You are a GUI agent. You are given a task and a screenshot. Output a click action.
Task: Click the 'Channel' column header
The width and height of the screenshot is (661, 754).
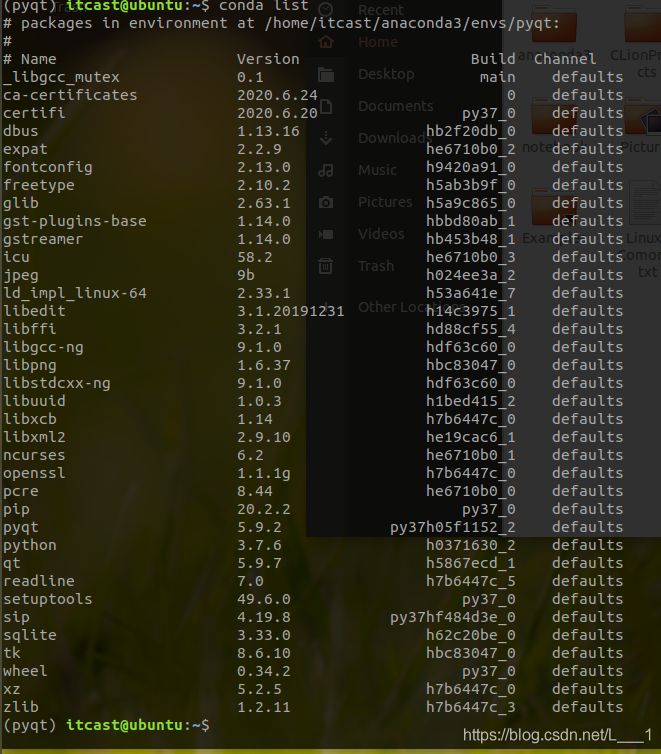click(565, 59)
